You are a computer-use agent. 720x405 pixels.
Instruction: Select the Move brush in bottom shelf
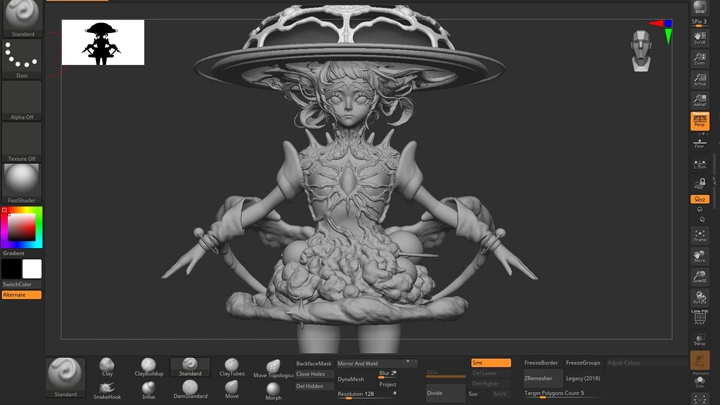[x=232, y=389]
